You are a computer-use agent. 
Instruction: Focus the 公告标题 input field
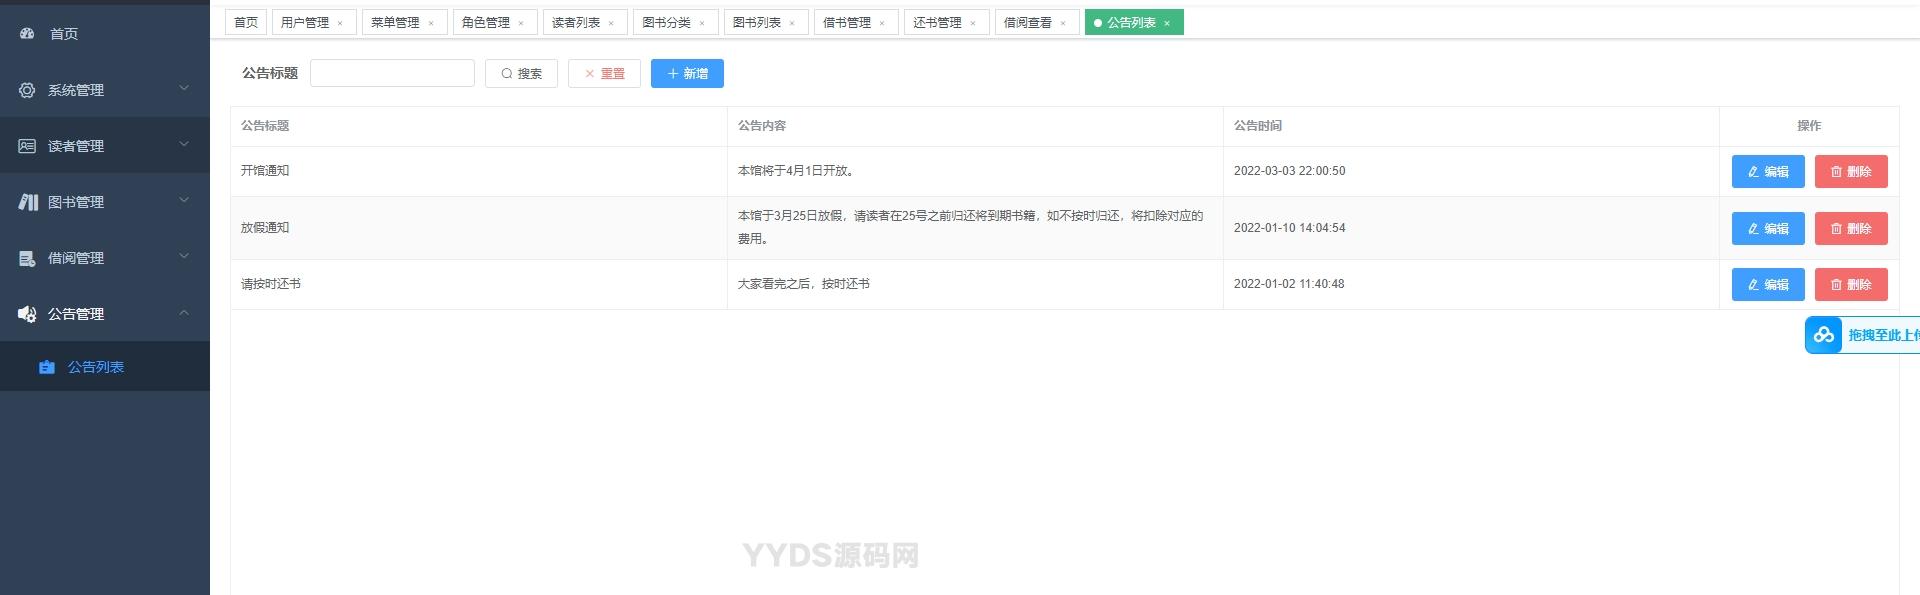392,73
